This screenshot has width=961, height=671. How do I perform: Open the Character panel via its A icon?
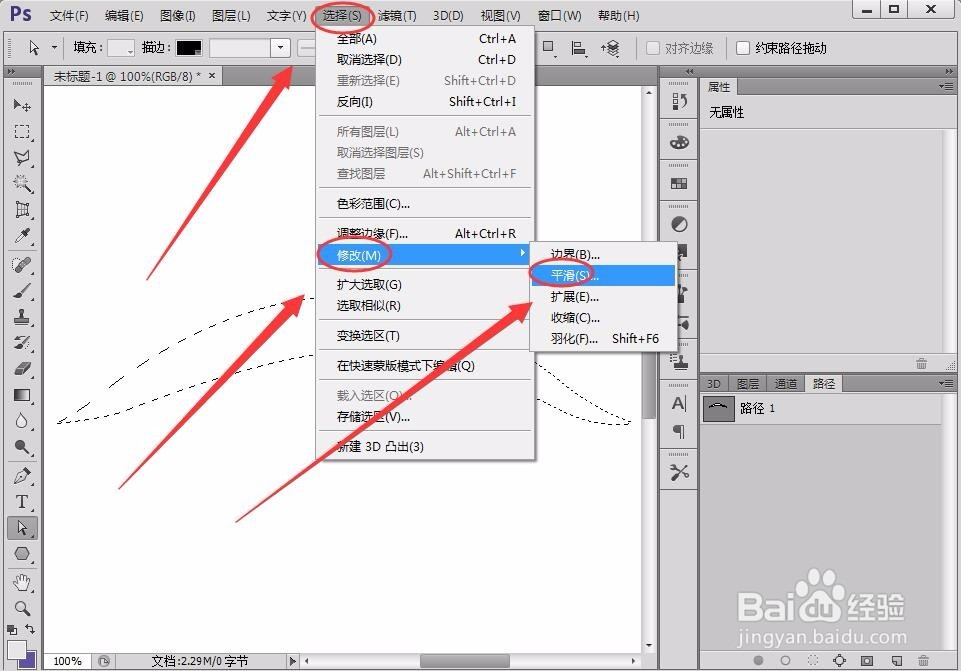677,404
